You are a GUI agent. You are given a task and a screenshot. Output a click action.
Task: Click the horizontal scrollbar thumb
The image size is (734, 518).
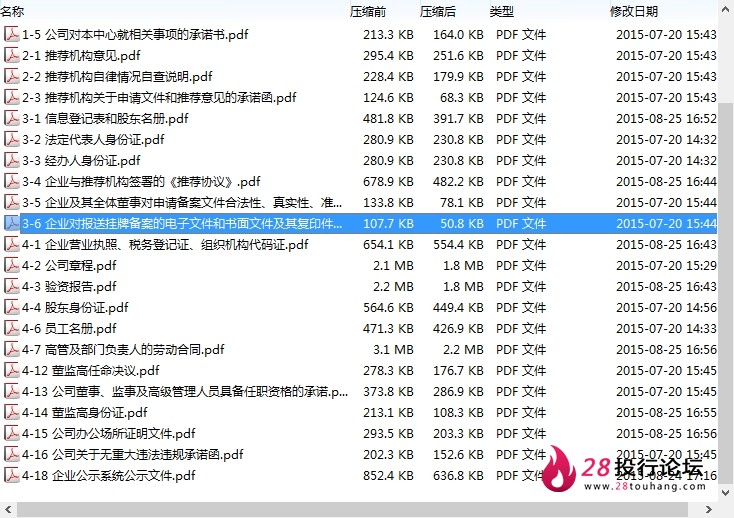point(352,509)
